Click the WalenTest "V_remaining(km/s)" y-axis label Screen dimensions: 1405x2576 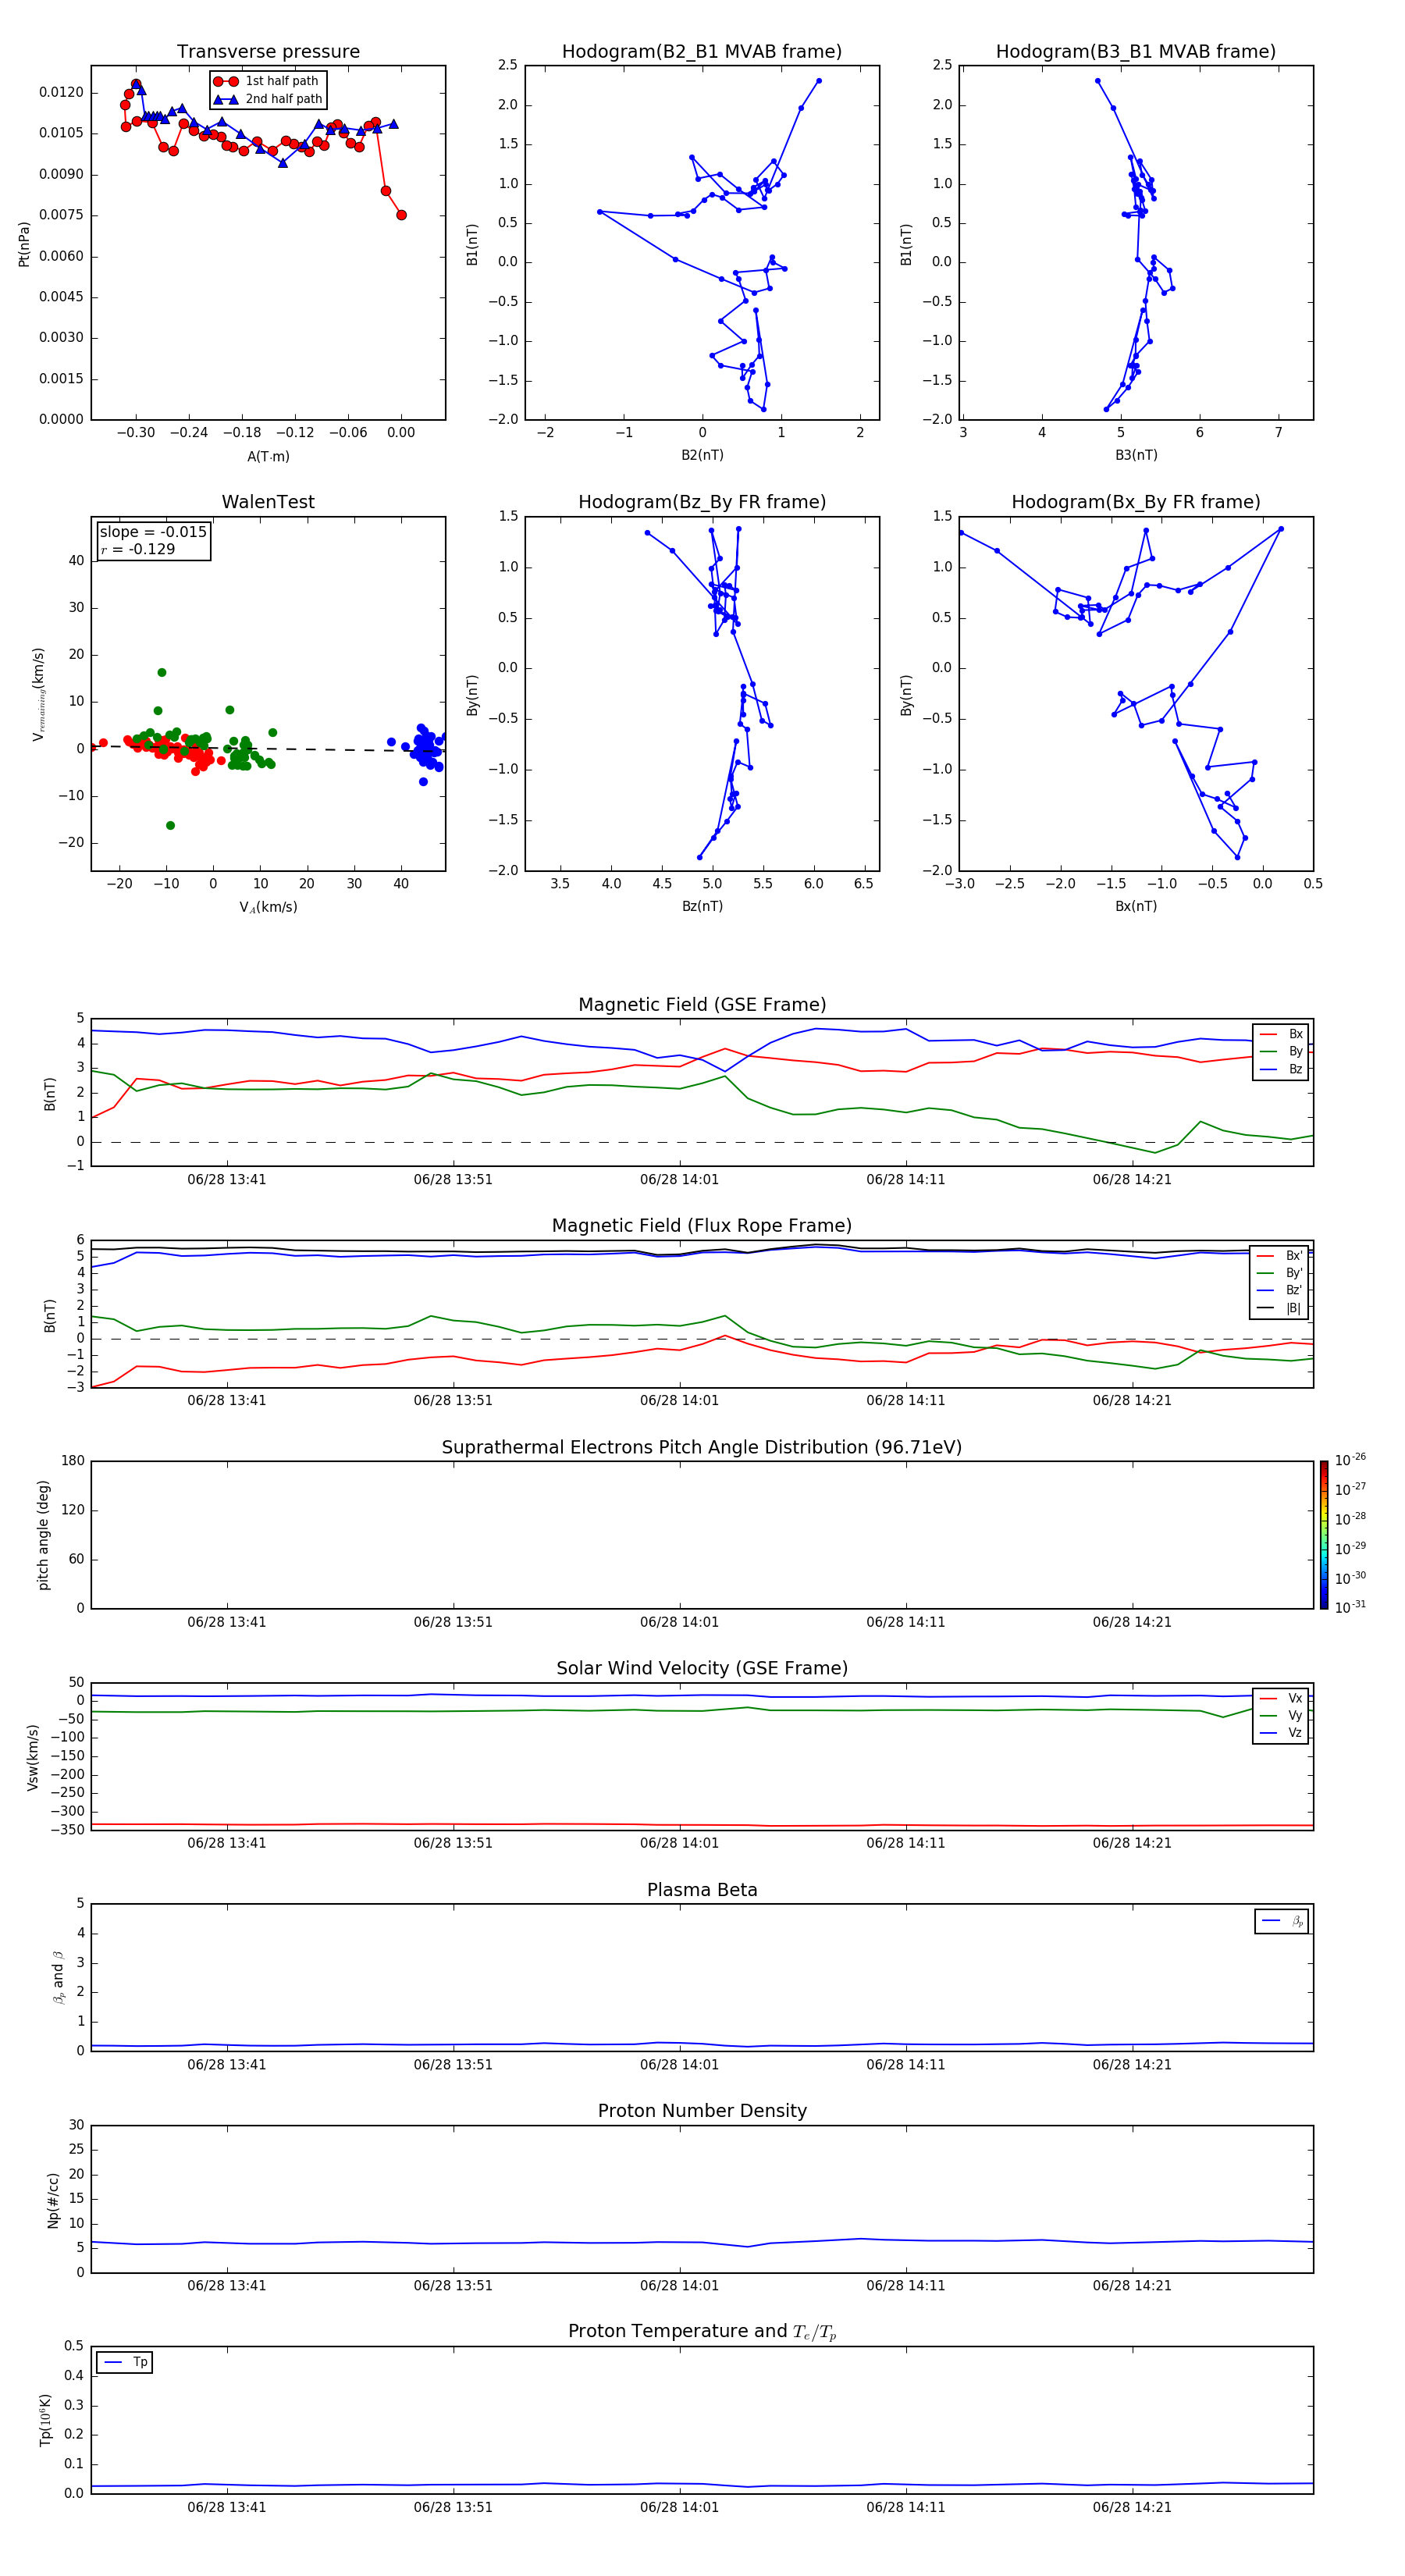point(39,694)
